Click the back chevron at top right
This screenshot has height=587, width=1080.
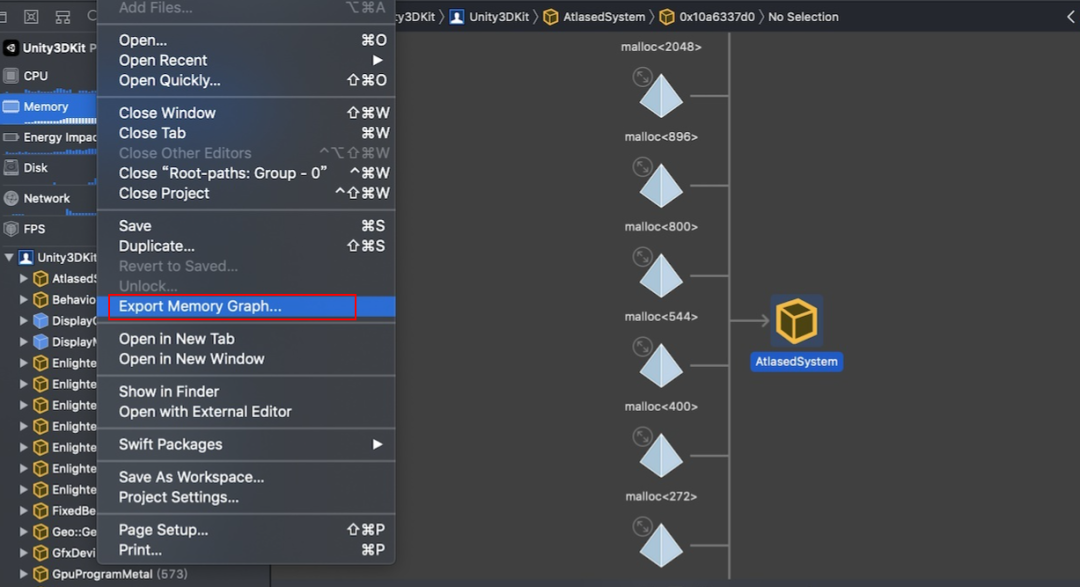click(1071, 17)
